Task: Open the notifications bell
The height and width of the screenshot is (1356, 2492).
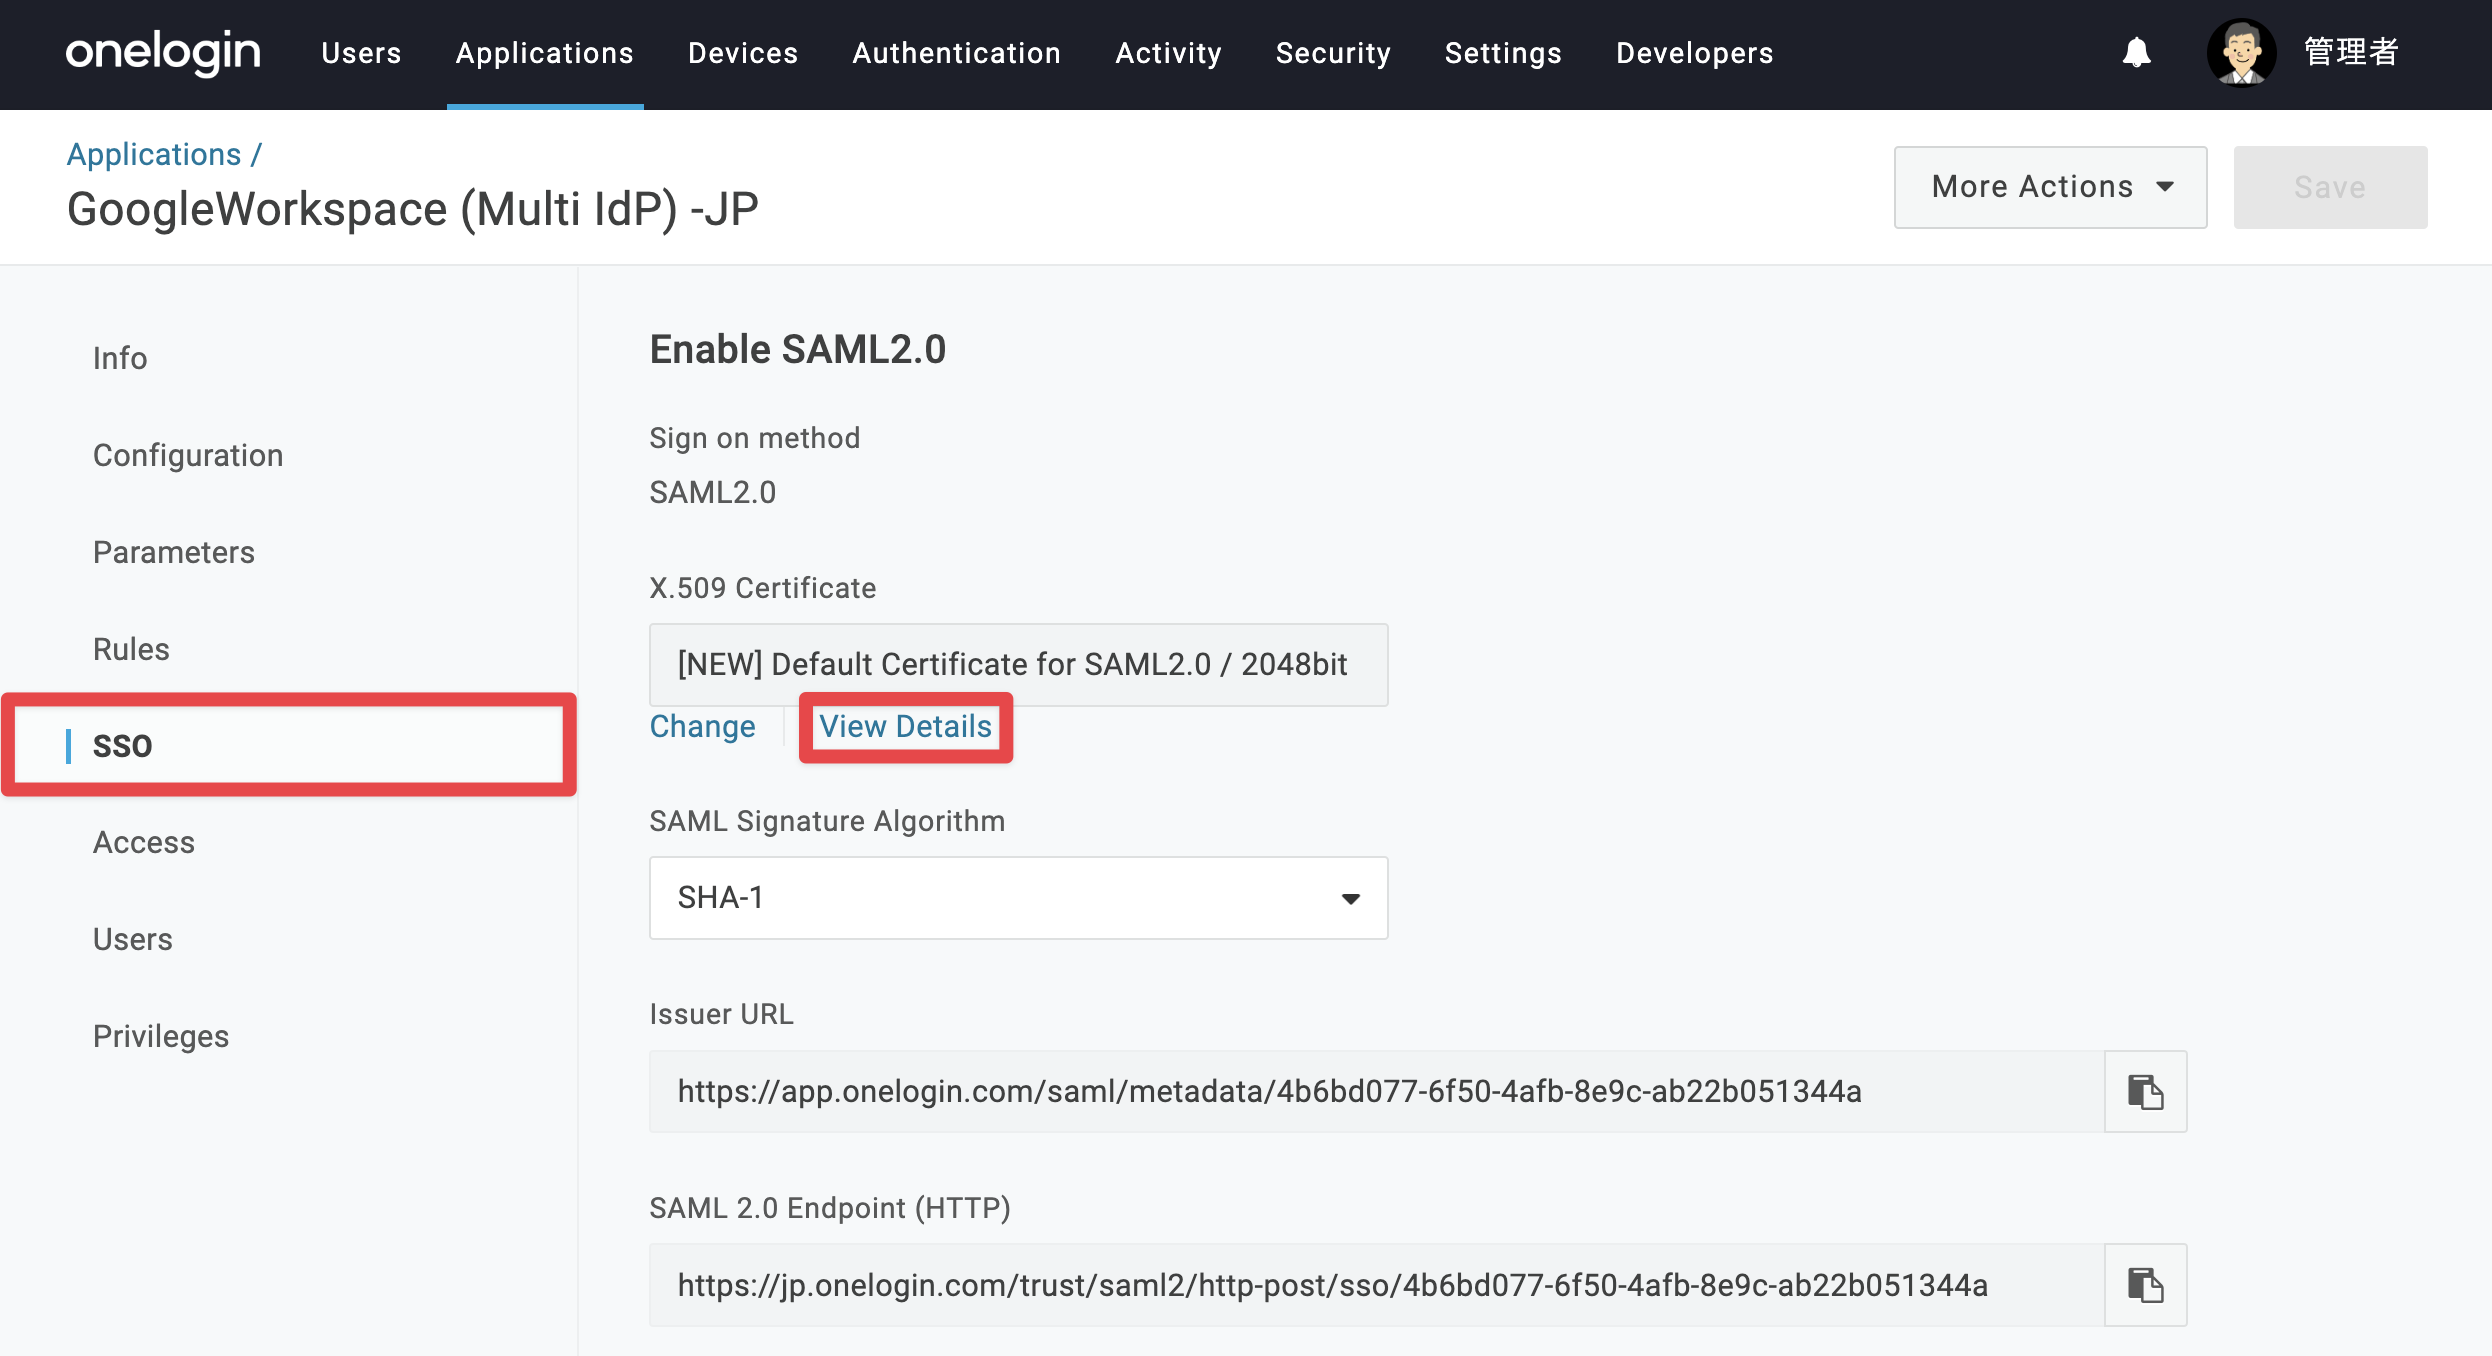Action: [2136, 52]
